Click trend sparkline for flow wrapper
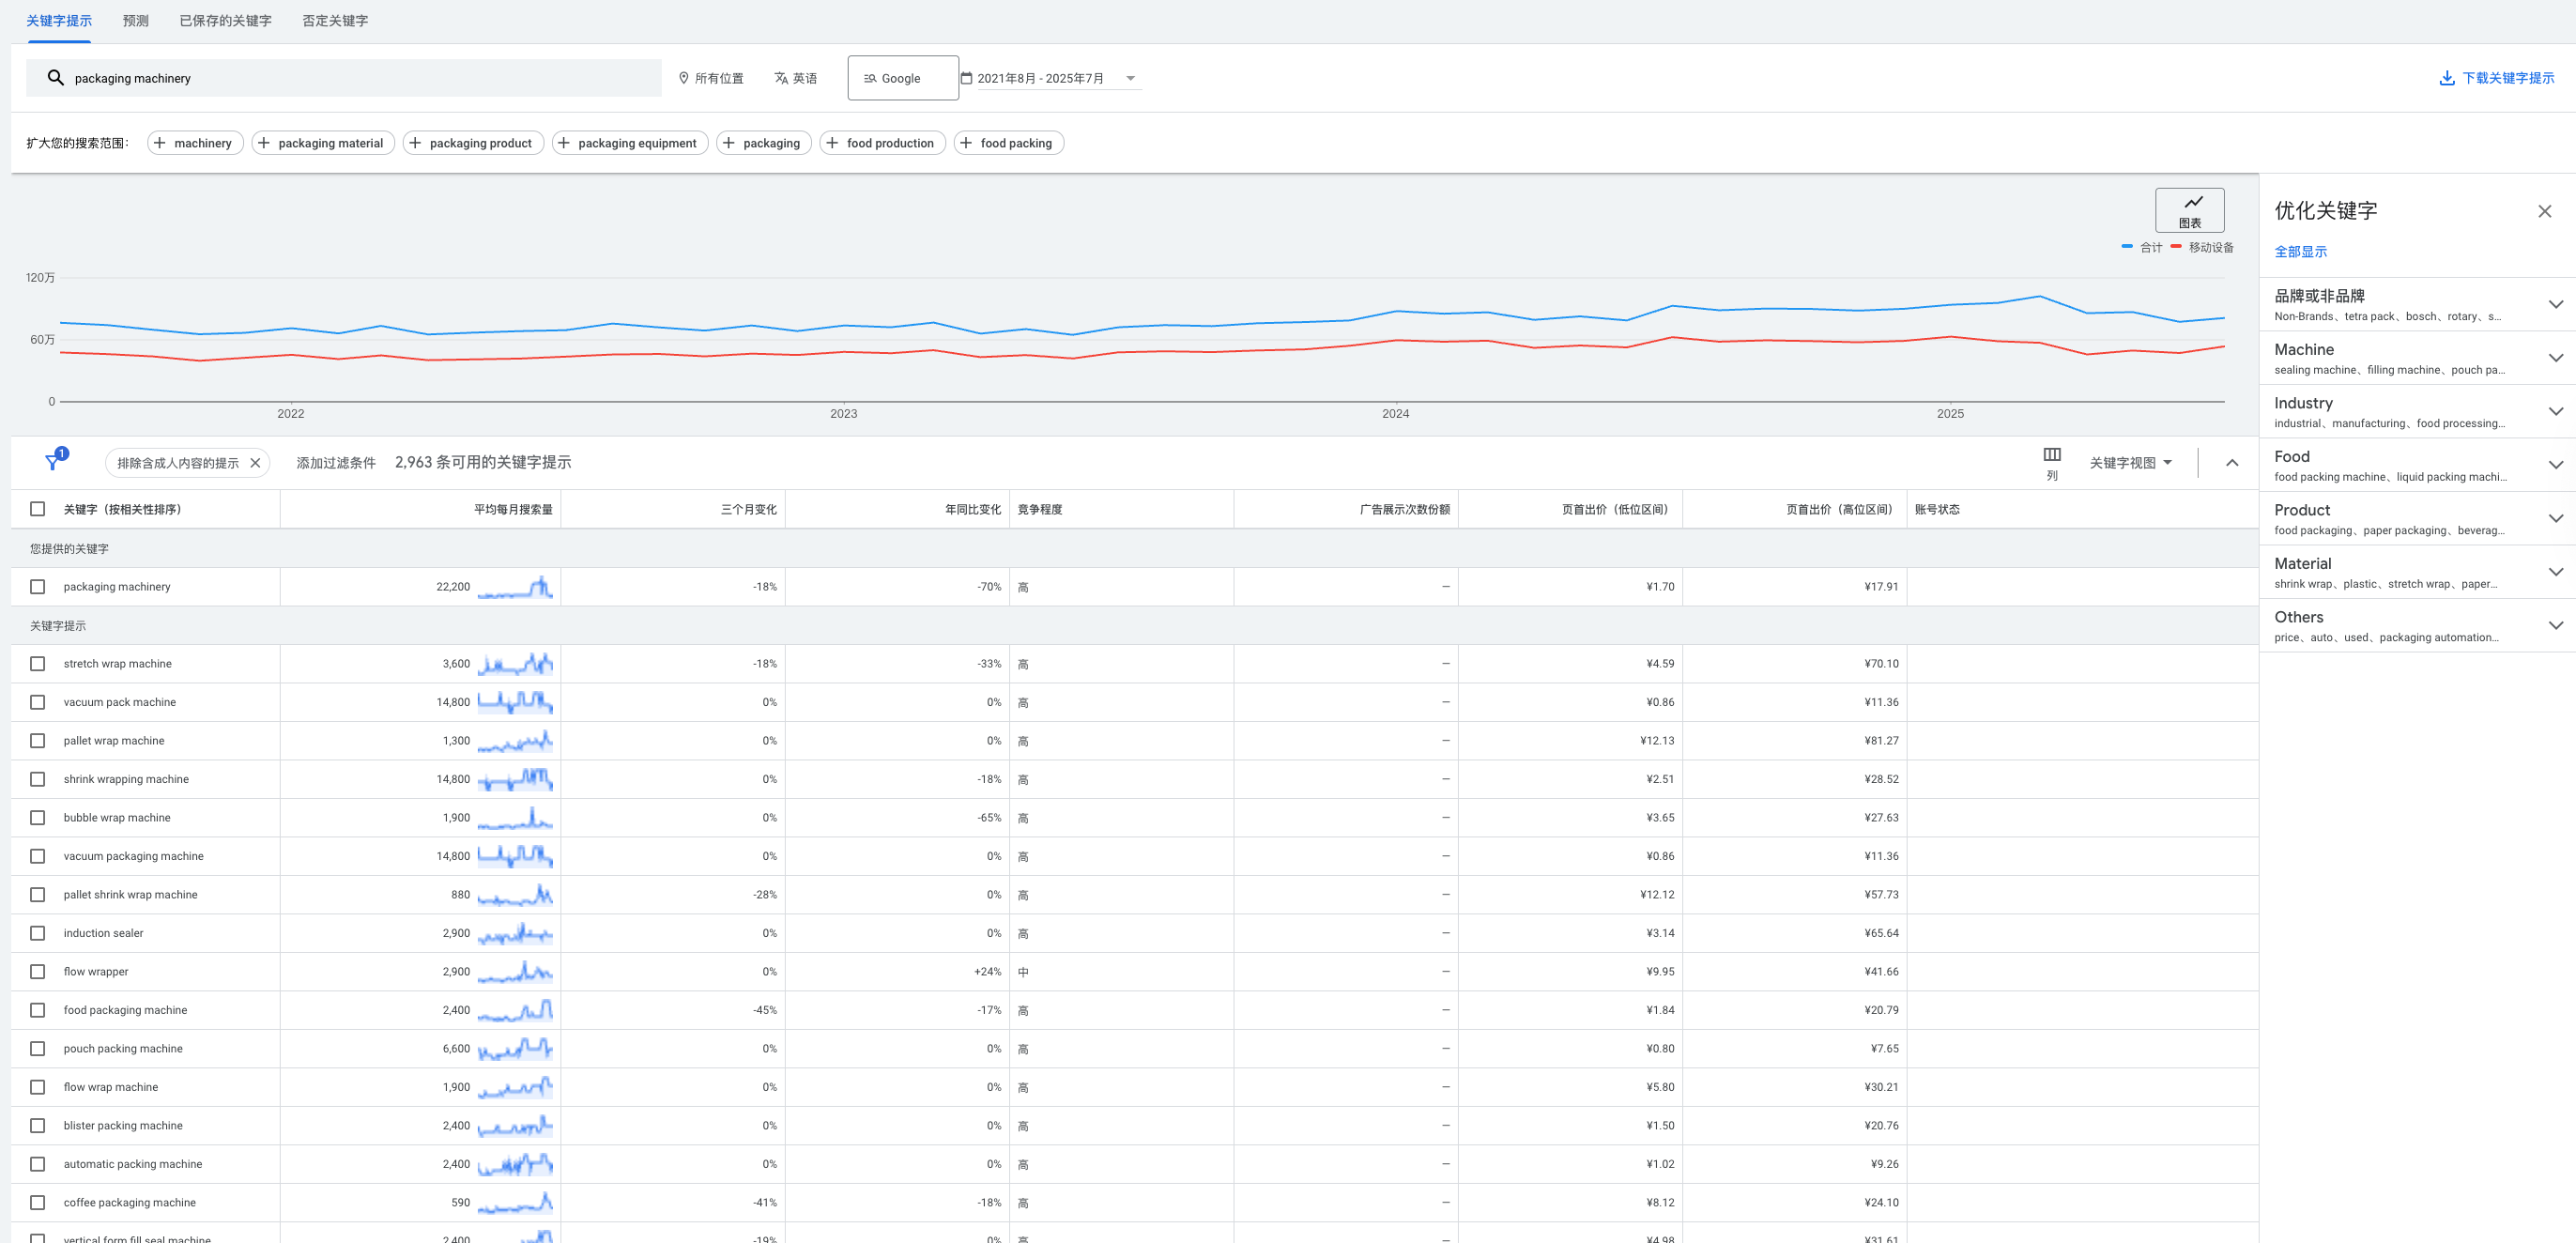Viewport: 2576px width, 1243px height. pos(515,972)
